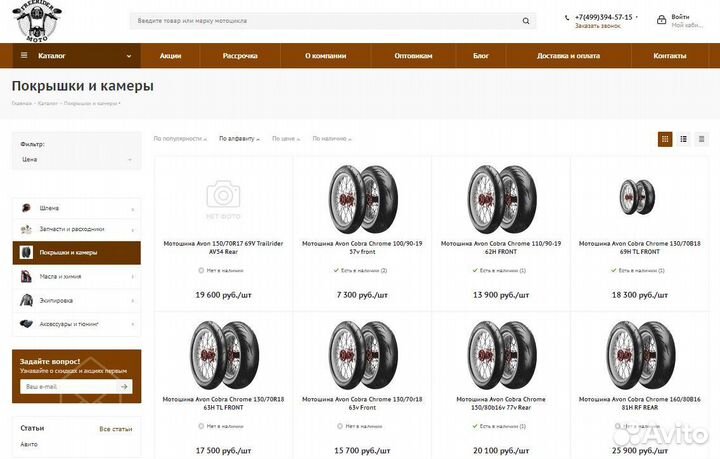Switch to compact table view
The width and height of the screenshot is (720, 459).
click(x=701, y=139)
